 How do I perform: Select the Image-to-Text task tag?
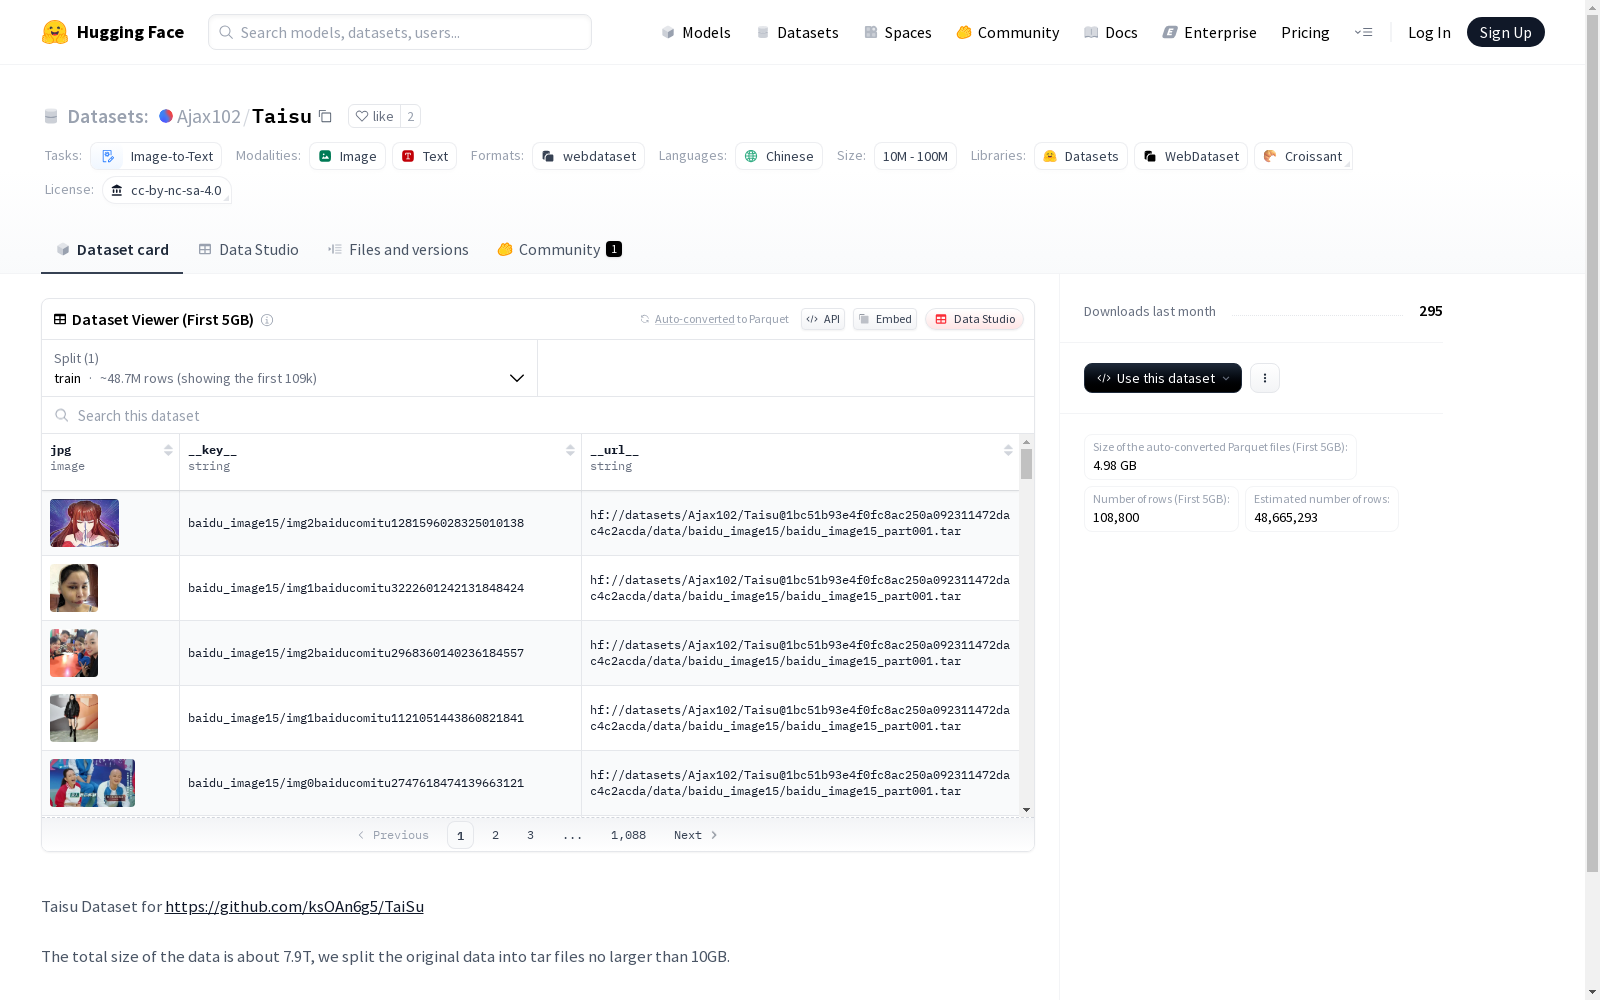coord(156,156)
